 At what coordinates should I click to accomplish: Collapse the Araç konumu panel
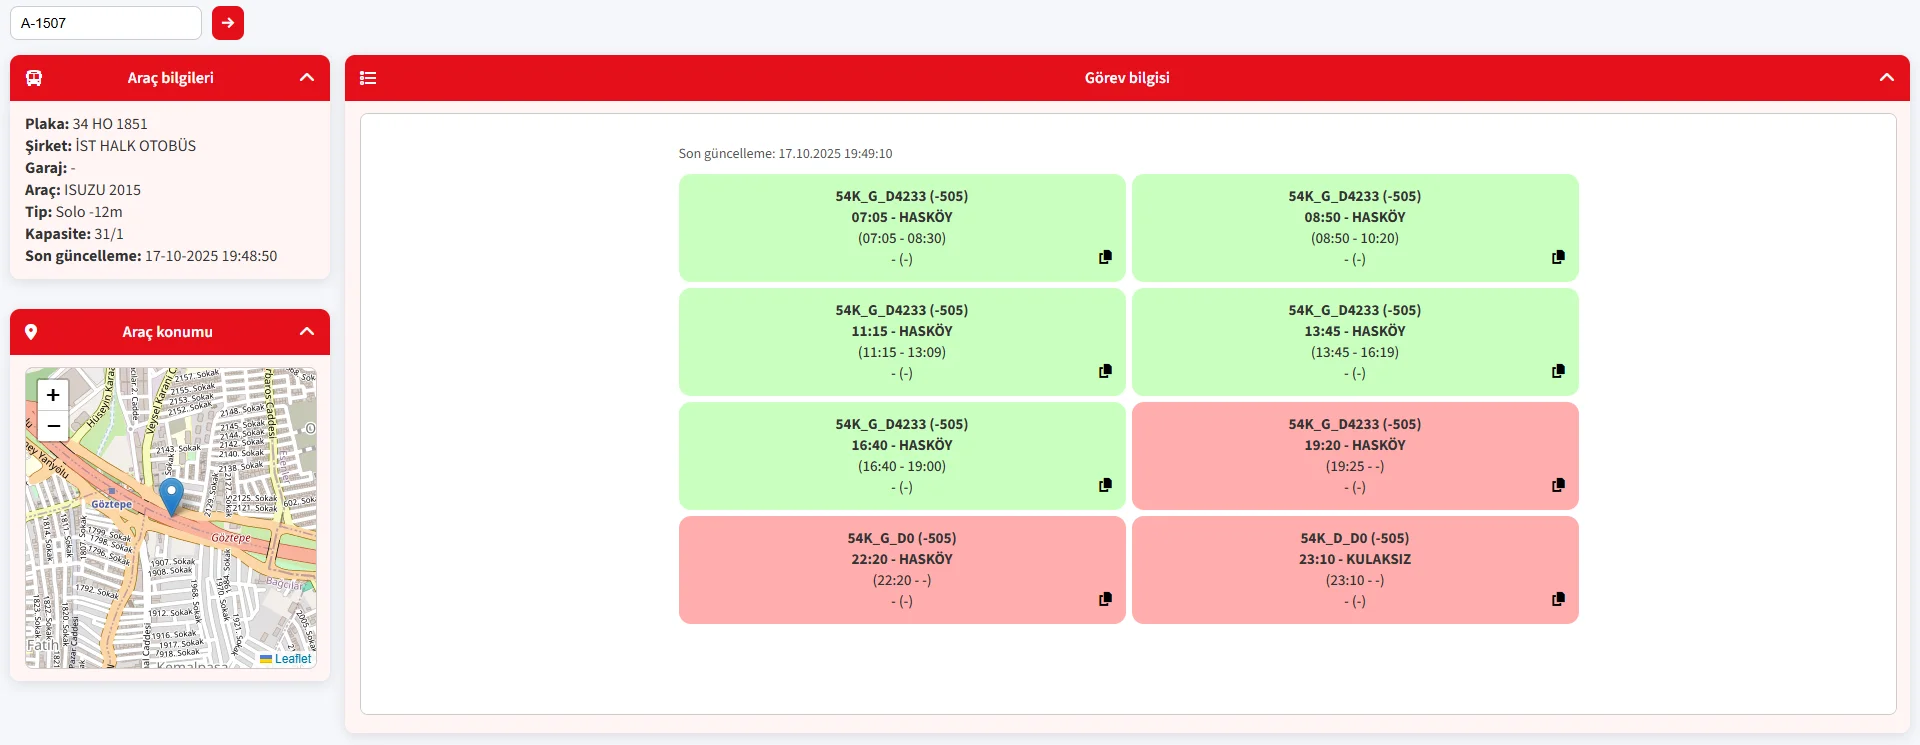click(307, 332)
